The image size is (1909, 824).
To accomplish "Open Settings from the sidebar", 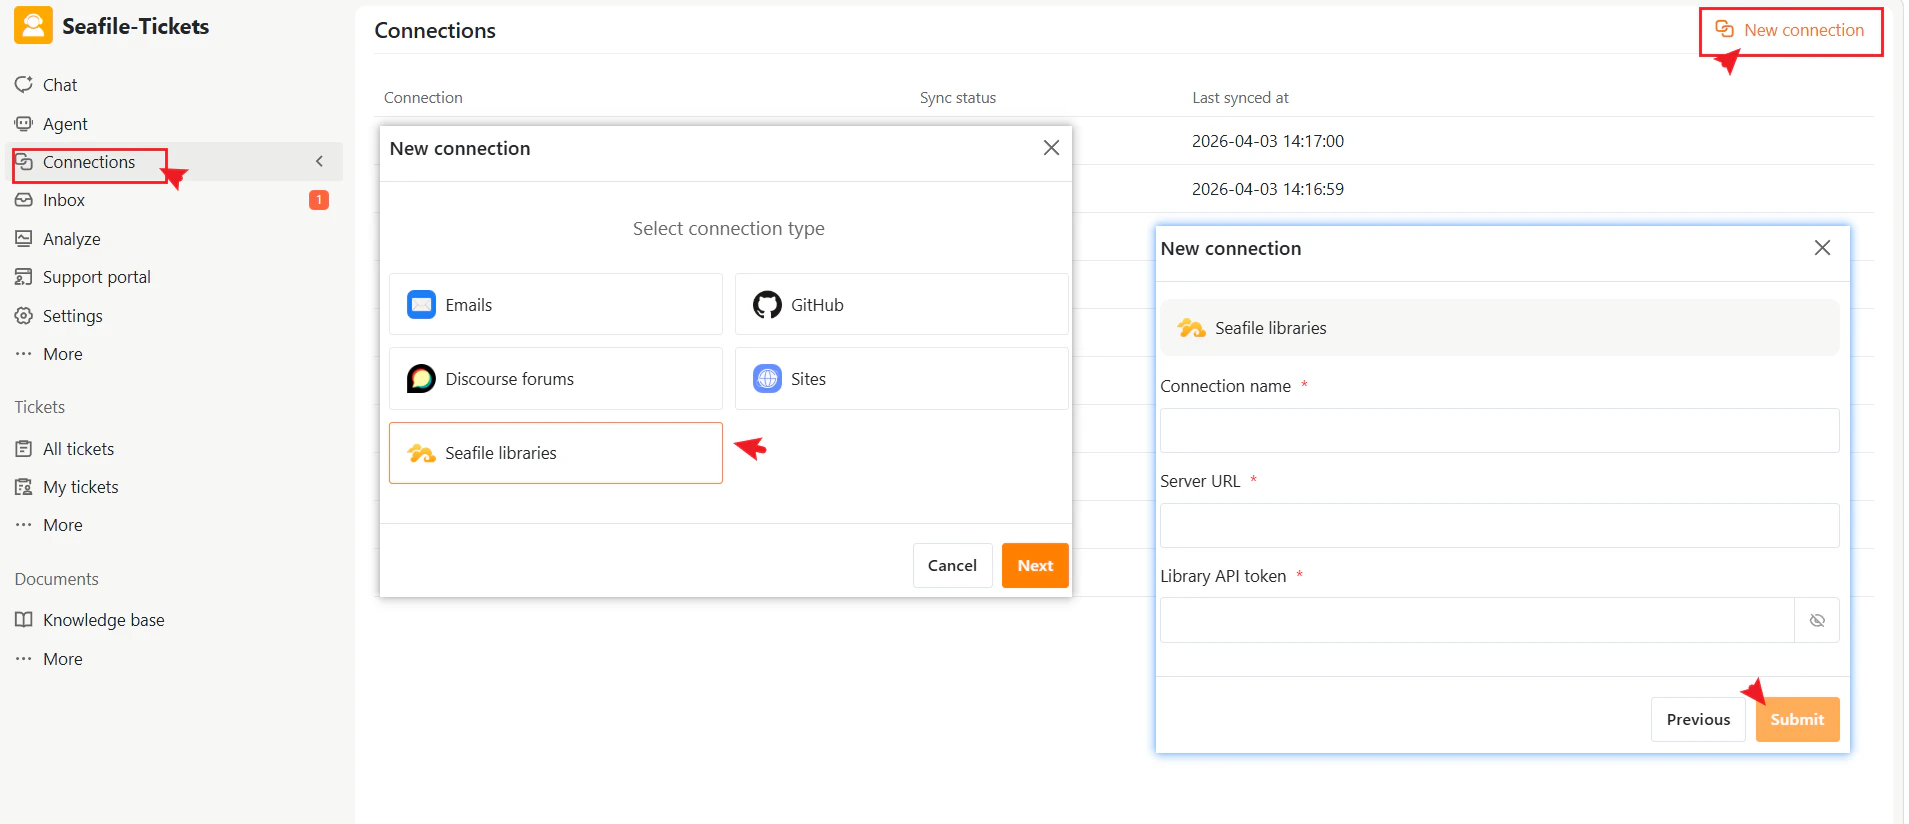I will (x=73, y=316).
